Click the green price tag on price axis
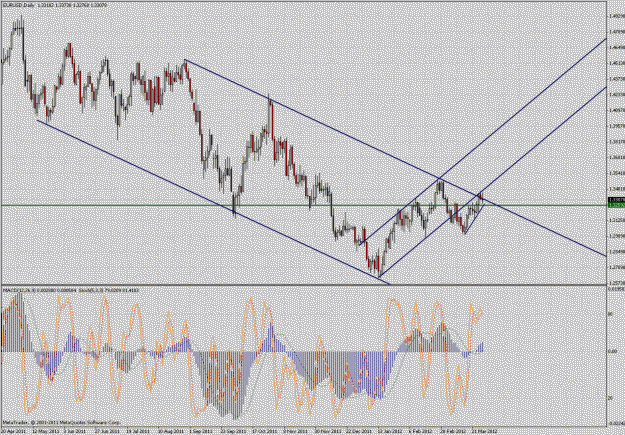The image size is (625, 435). click(x=615, y=205)
